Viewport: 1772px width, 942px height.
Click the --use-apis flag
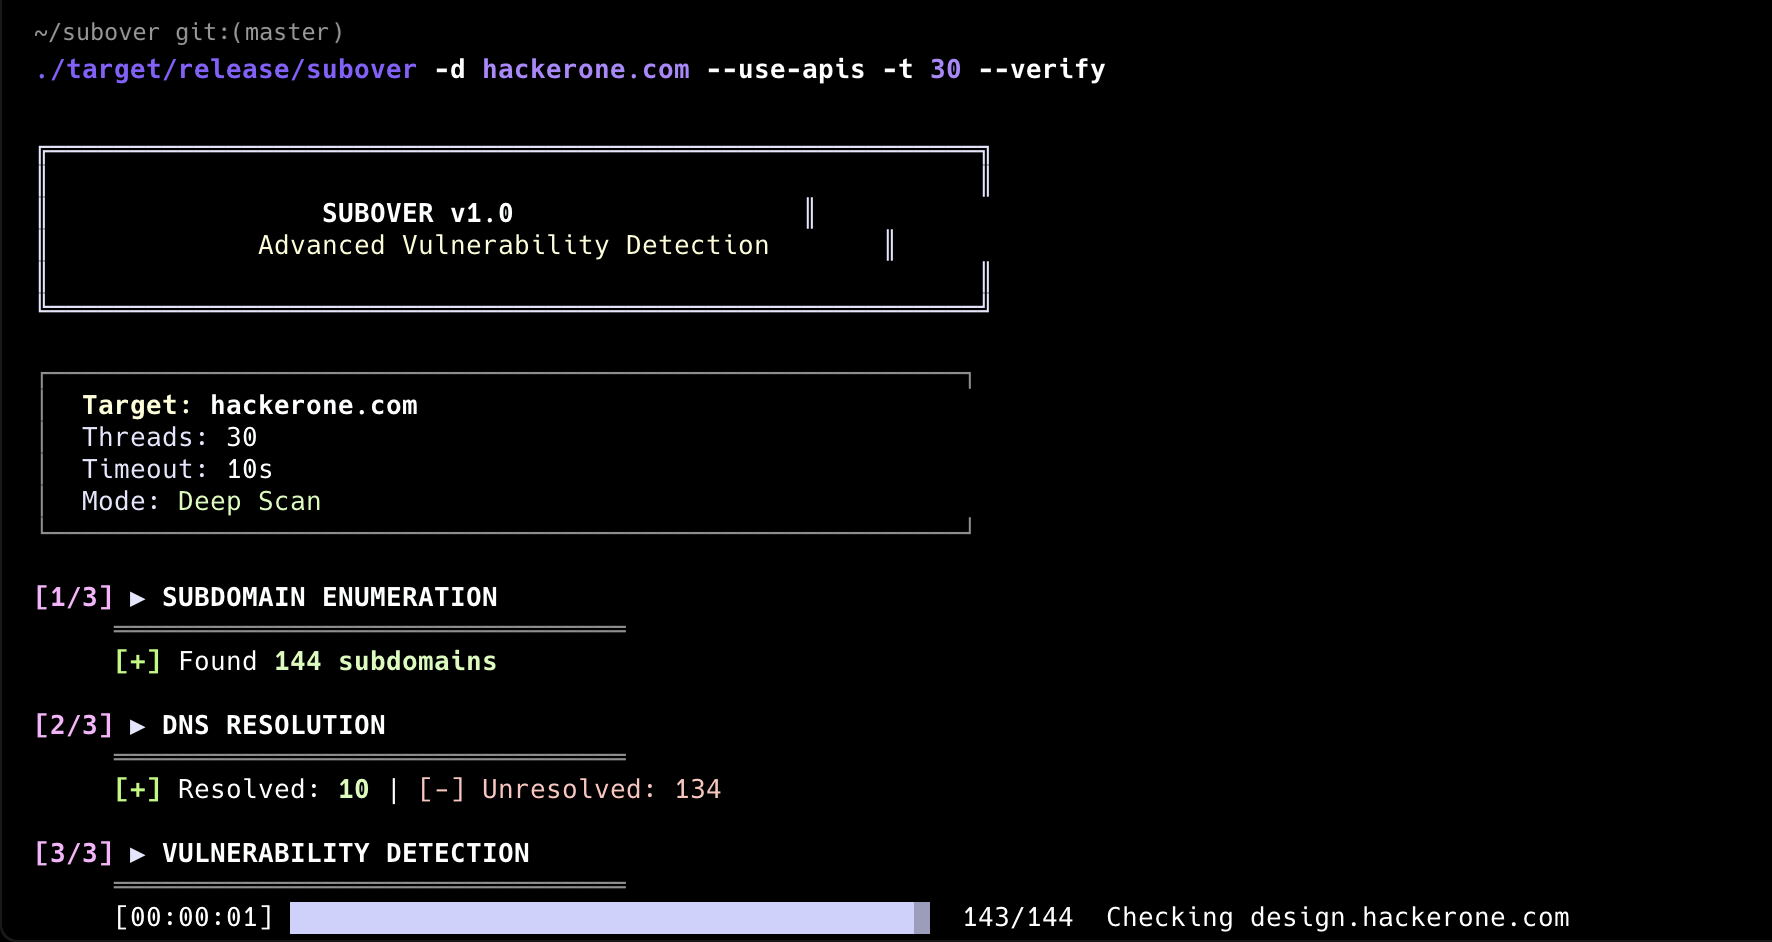[786, 70]
